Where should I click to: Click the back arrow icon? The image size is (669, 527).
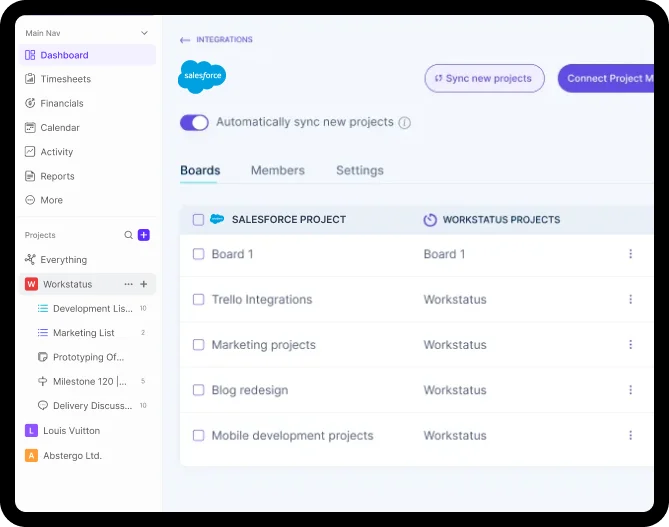pos(185,40)
